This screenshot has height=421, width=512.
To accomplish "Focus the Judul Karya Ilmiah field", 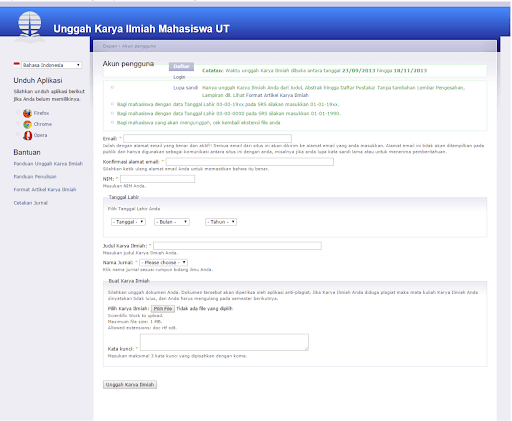I will pyautogui.click(x=237, y=246).
